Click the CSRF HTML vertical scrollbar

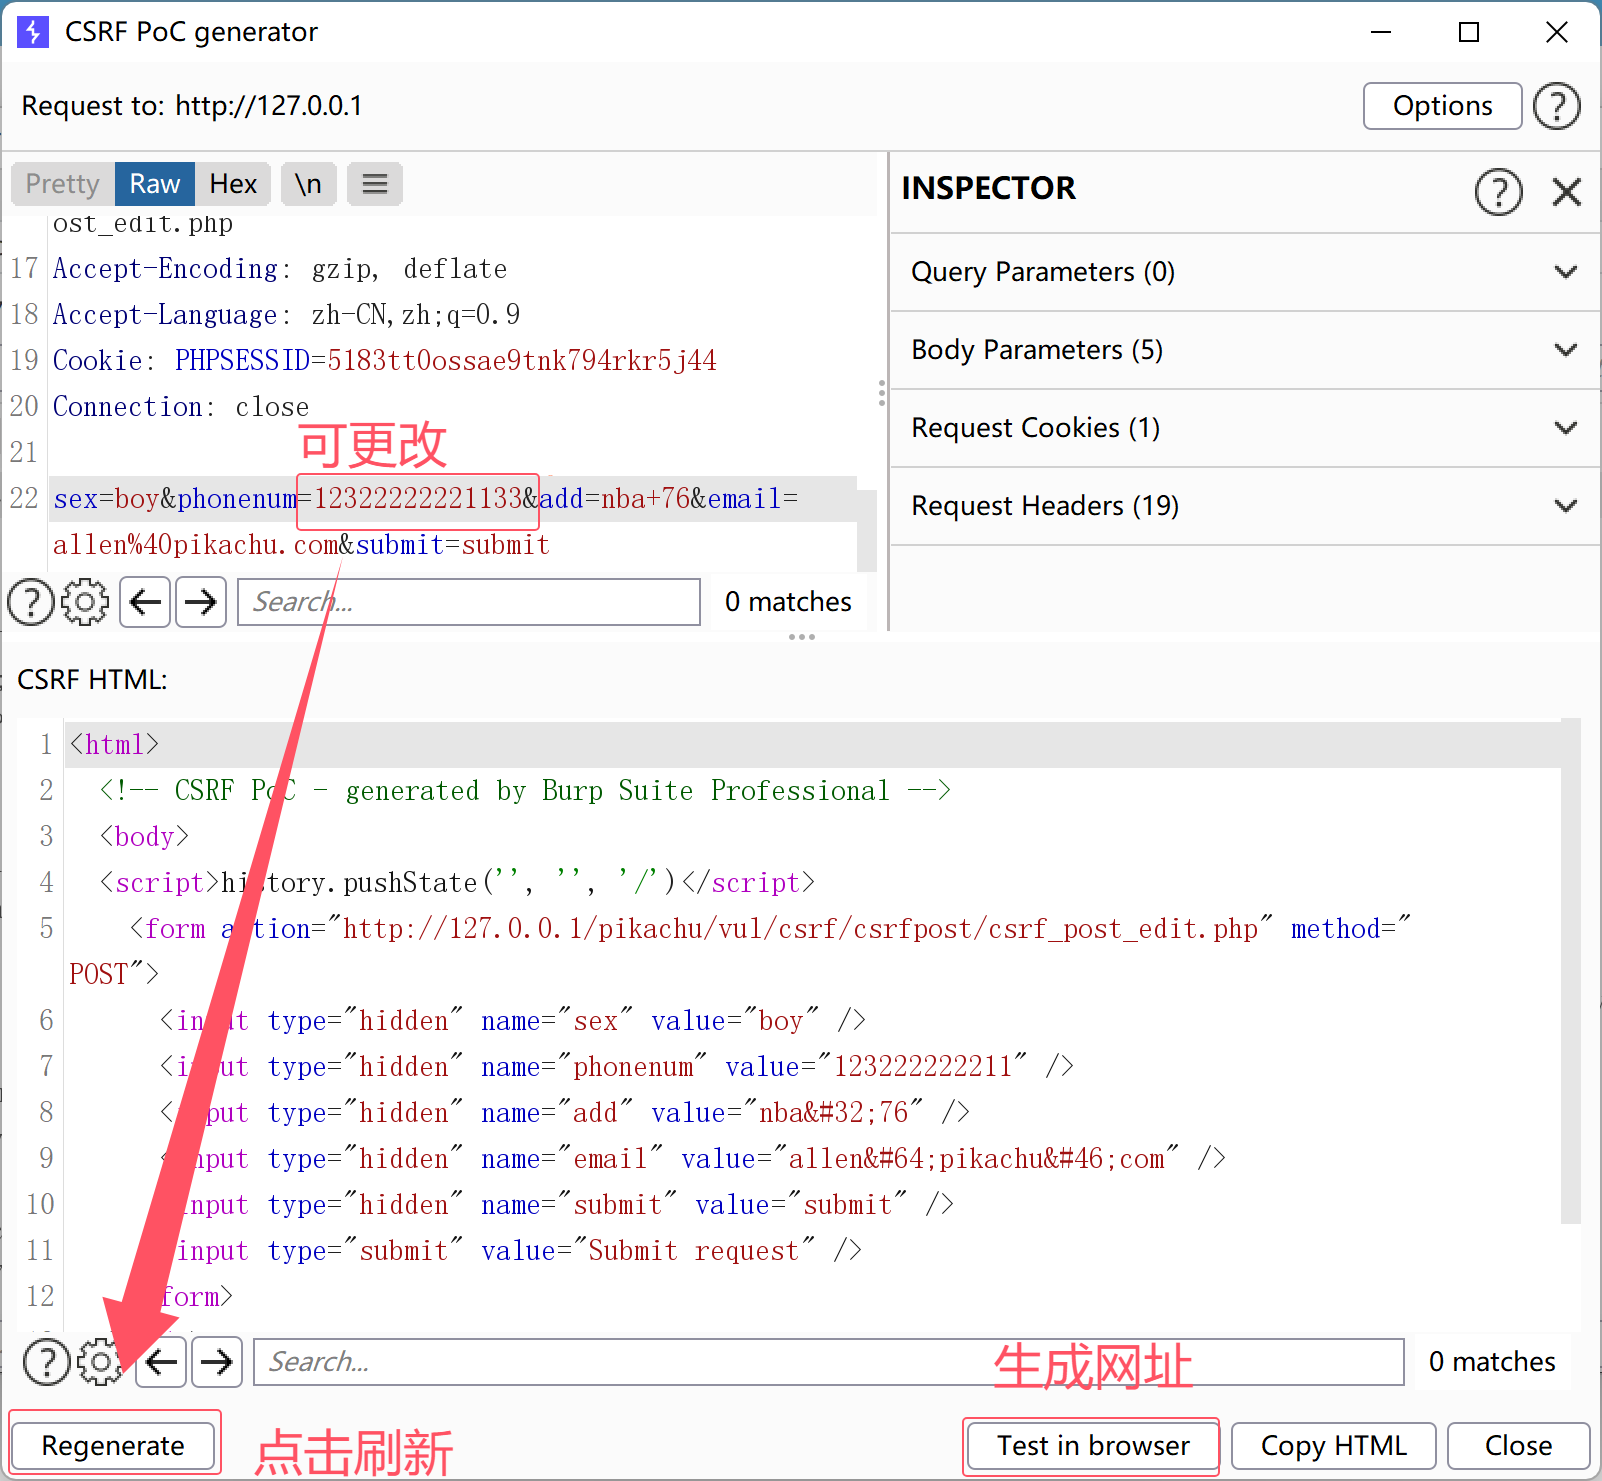1571,971
